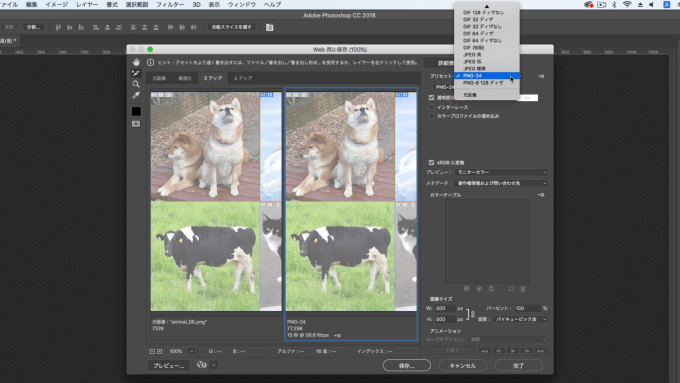This screenshot has width=680, height=383.
Task: Click zoom out minus button
Action: 152,351
